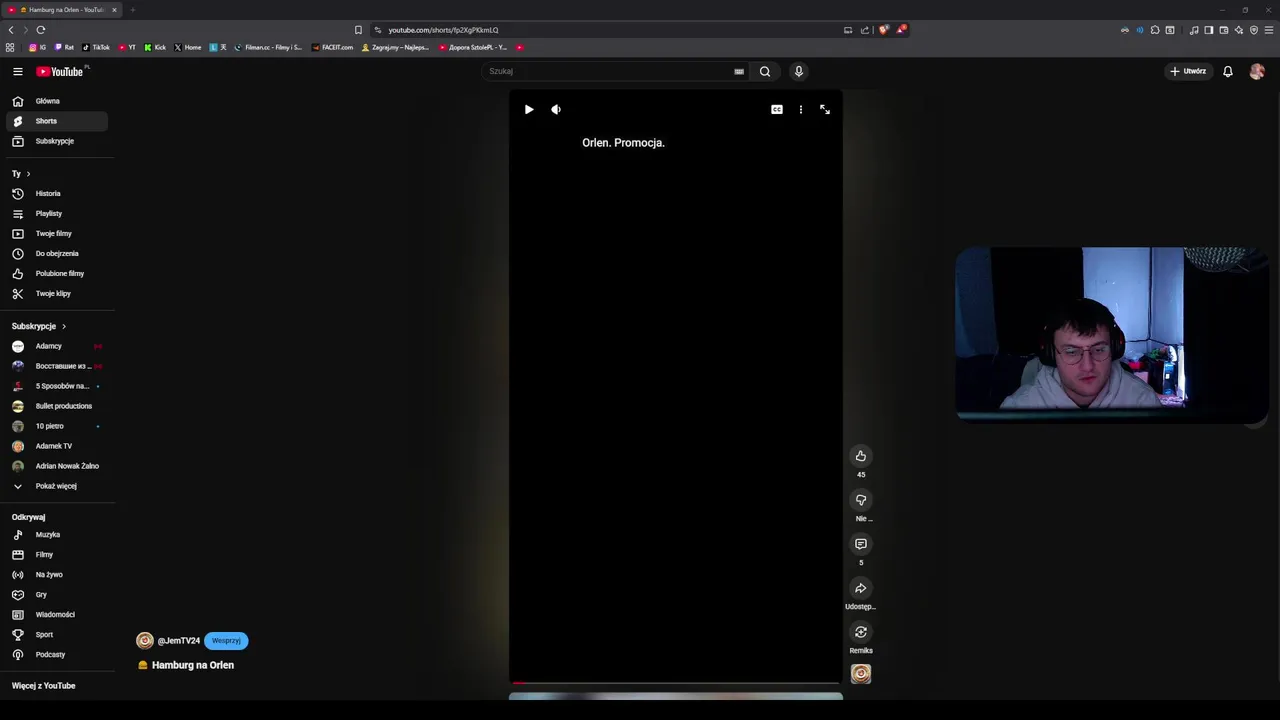Explore the Podcasty category
The image size is (1280, 720).
tap(56, 655)
